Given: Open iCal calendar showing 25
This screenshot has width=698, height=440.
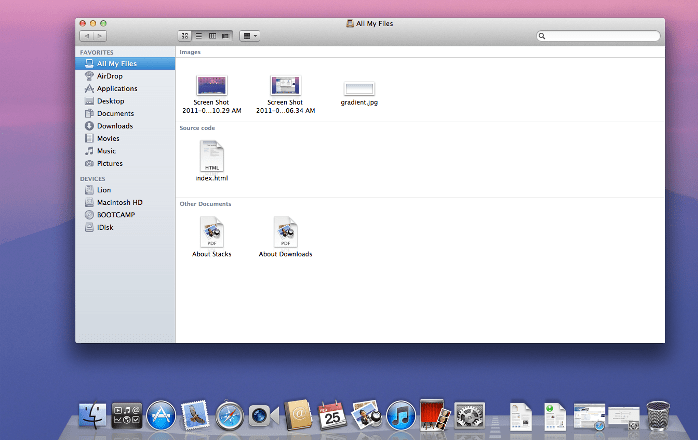Looking at the screenshot, I should [332, 416].
